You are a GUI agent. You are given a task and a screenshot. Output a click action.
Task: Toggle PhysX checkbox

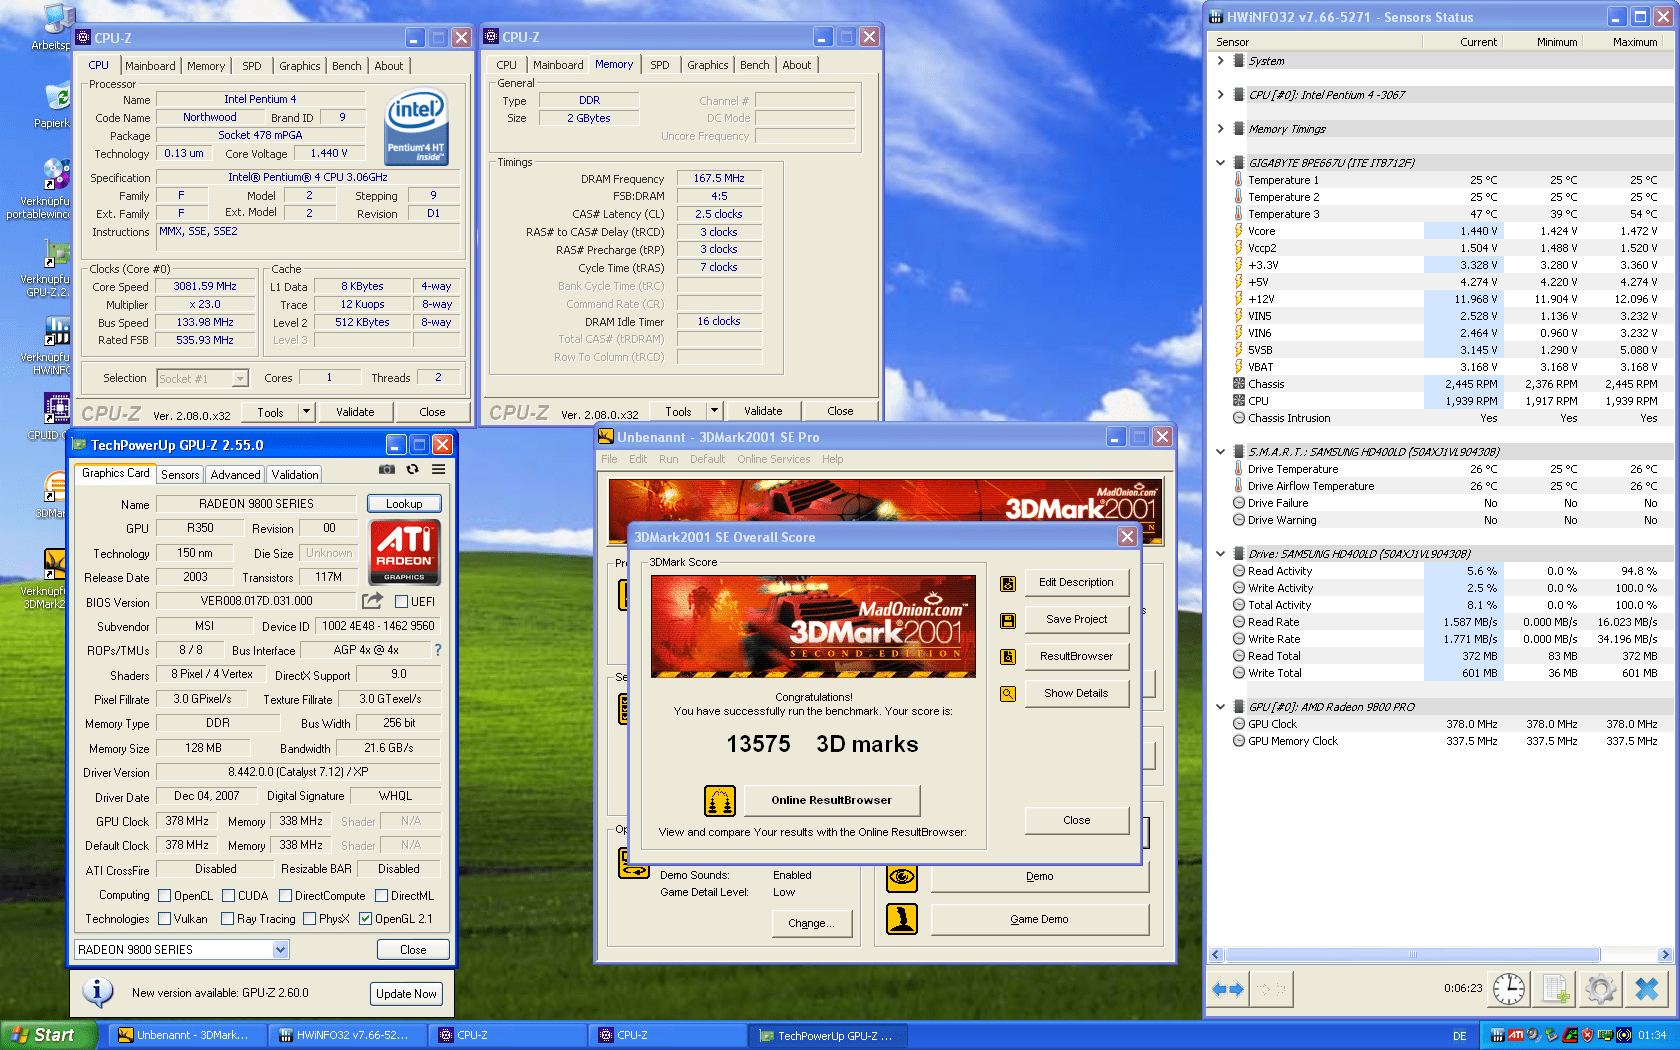(309, 919)
